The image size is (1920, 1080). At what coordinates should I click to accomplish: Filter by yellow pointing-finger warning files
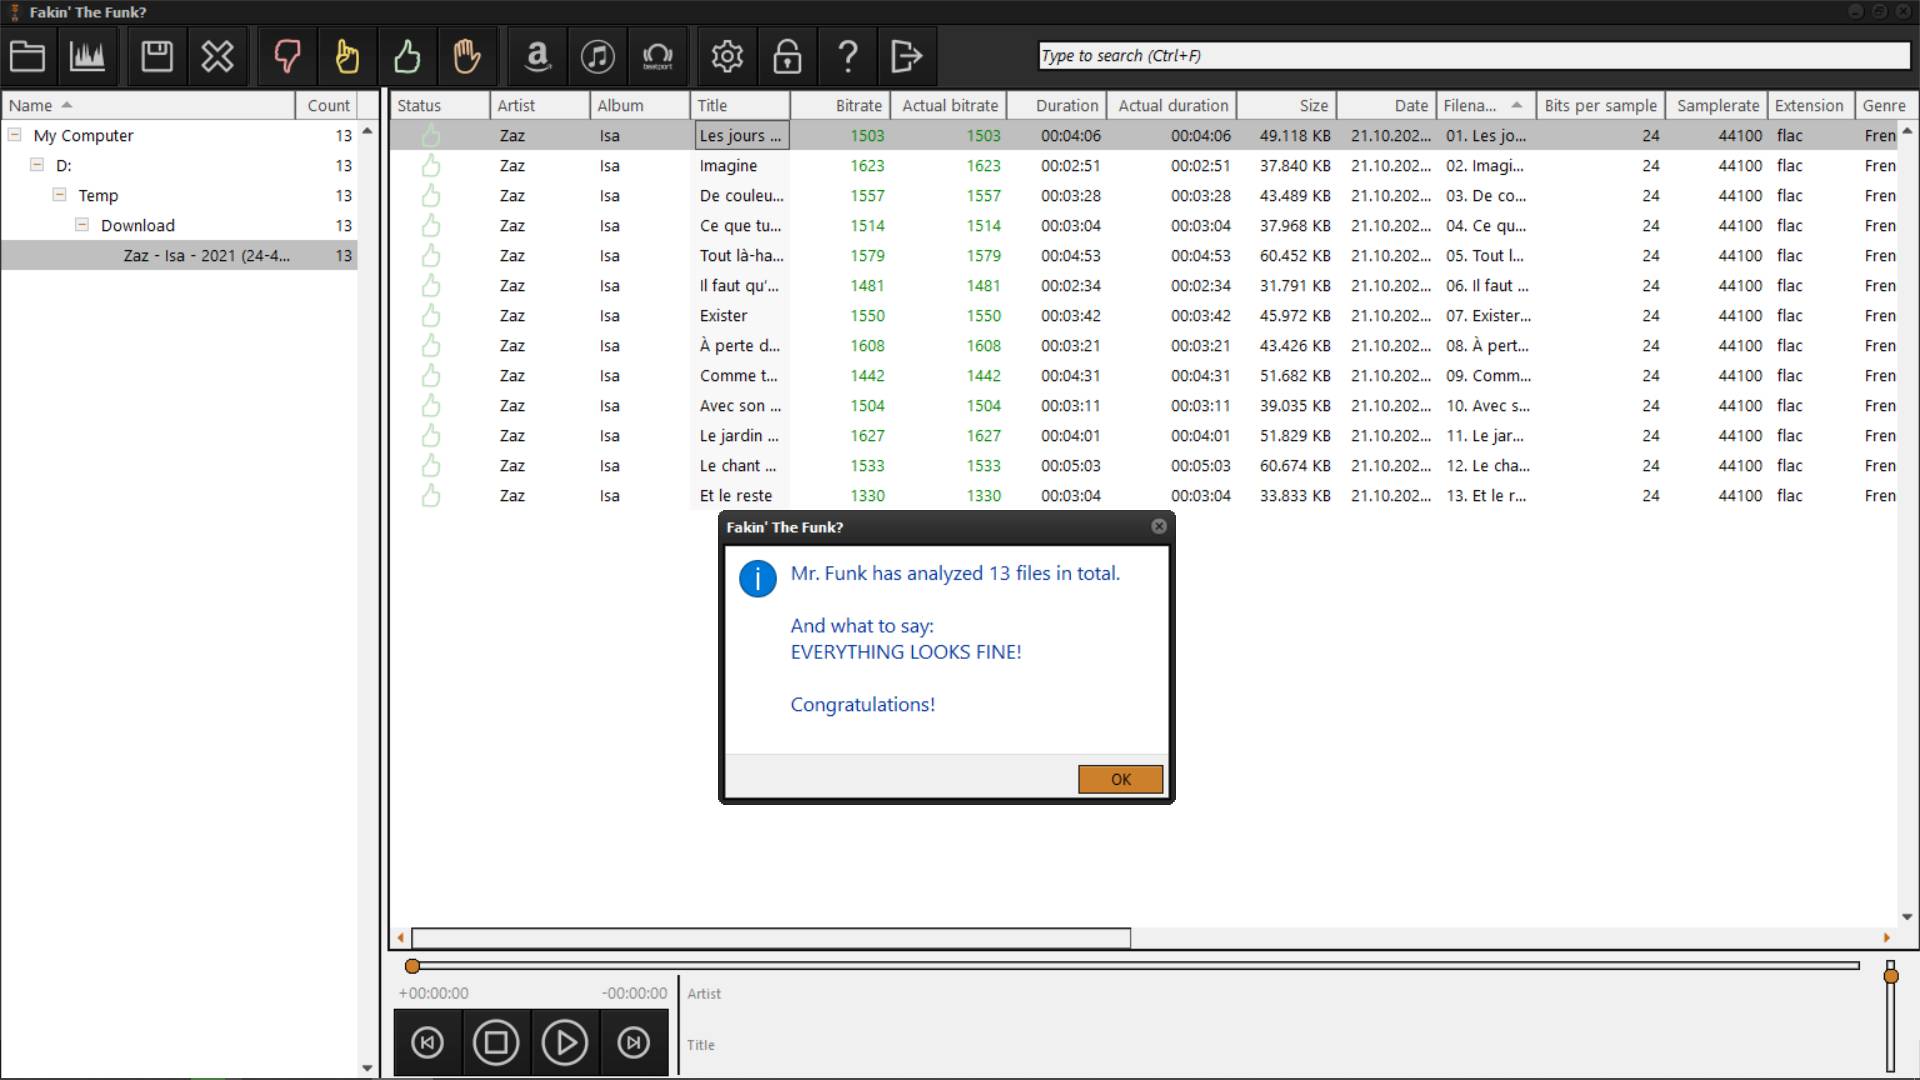(347, 56)
